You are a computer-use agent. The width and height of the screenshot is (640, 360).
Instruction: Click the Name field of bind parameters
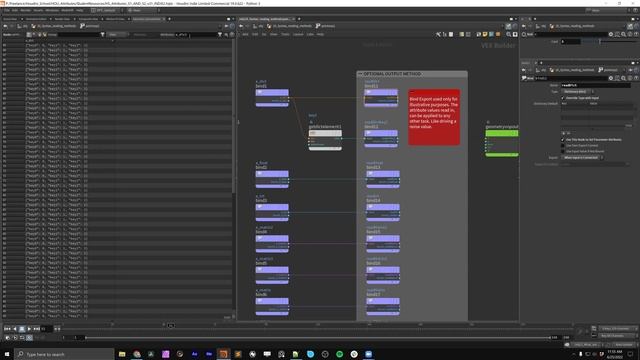pyautogui.click(x=596, y=85)
